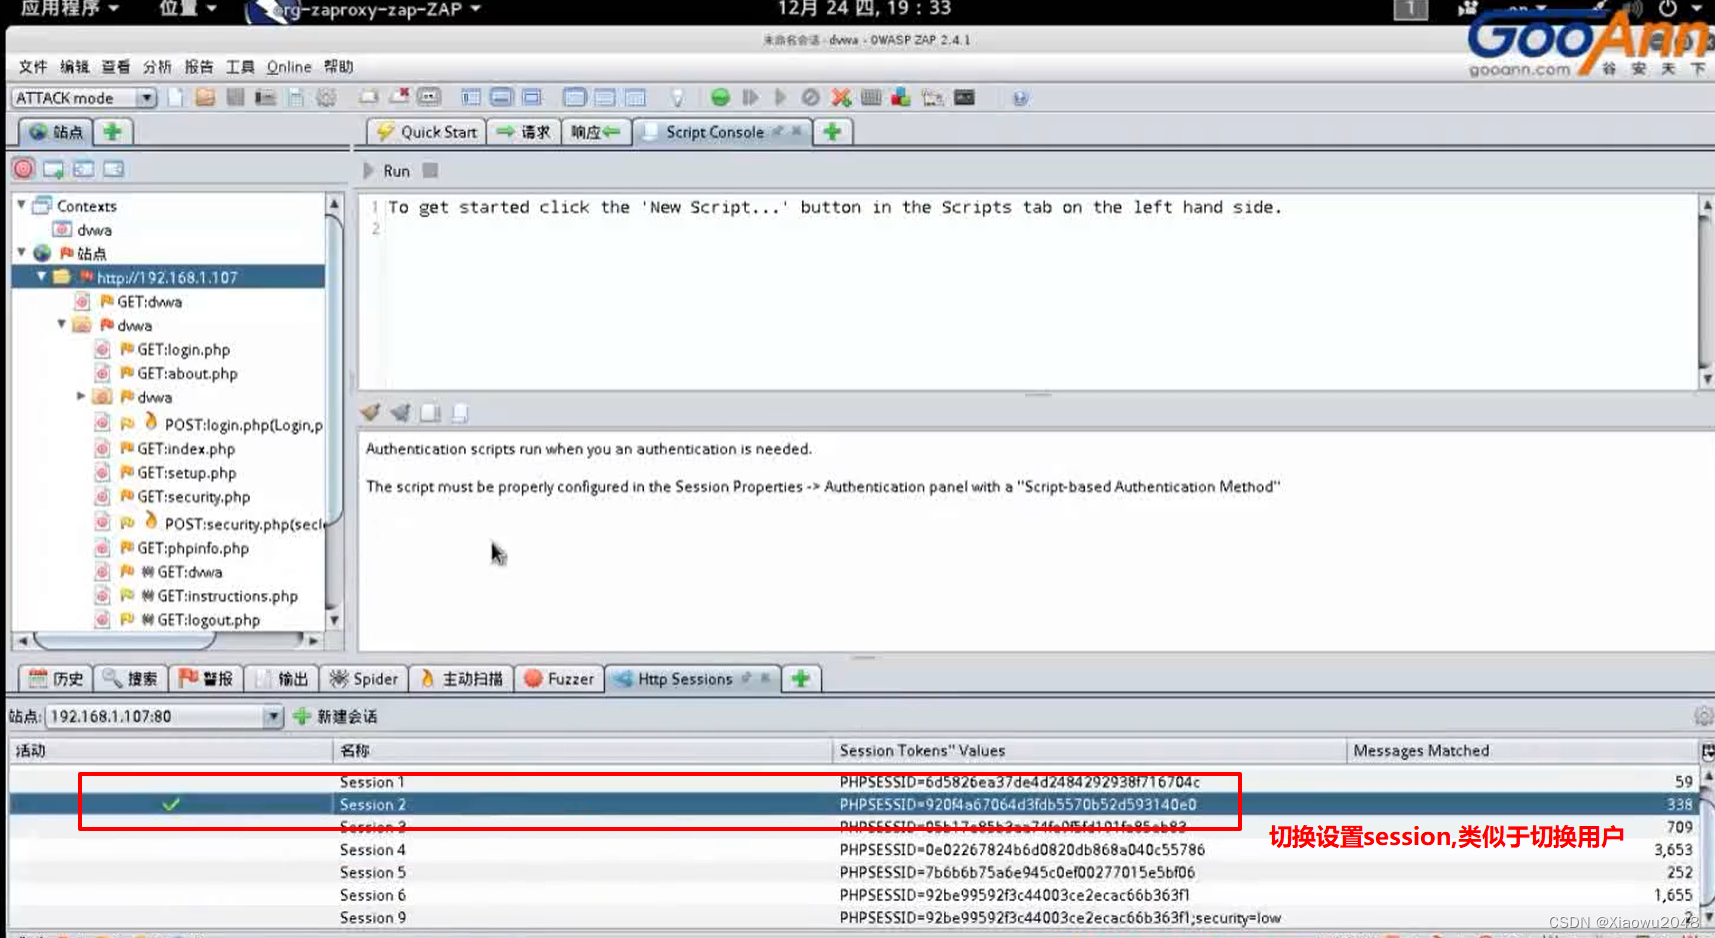This screenshot has width=1715, height=938.
Task: Switch to the Fuzzer tab
Action: [x=559, y=678]
